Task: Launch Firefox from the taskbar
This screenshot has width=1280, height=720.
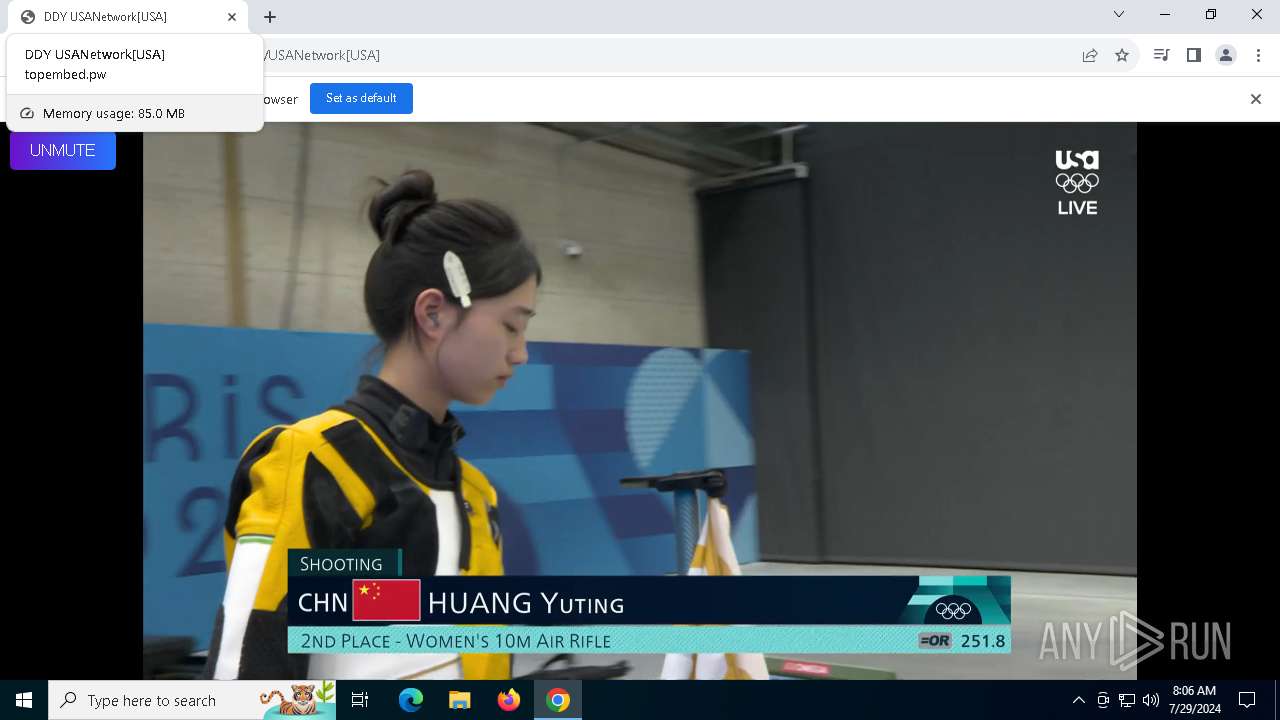Action: pyautogui.click(x=509, y=700)
